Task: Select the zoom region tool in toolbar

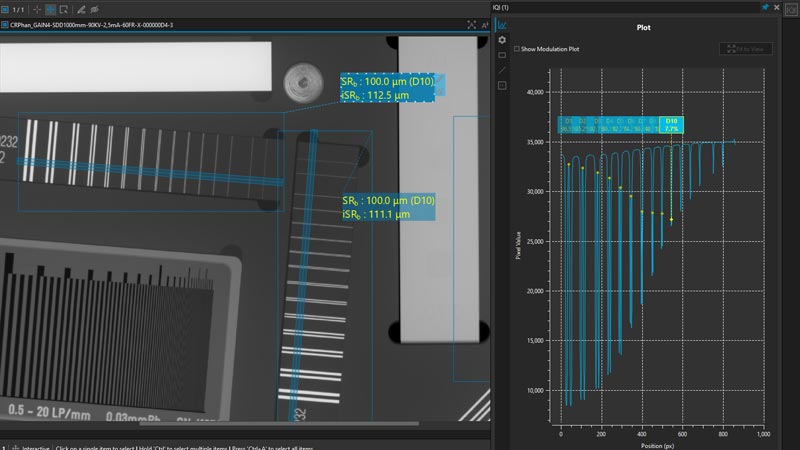Action: click(x=64, y=9)
